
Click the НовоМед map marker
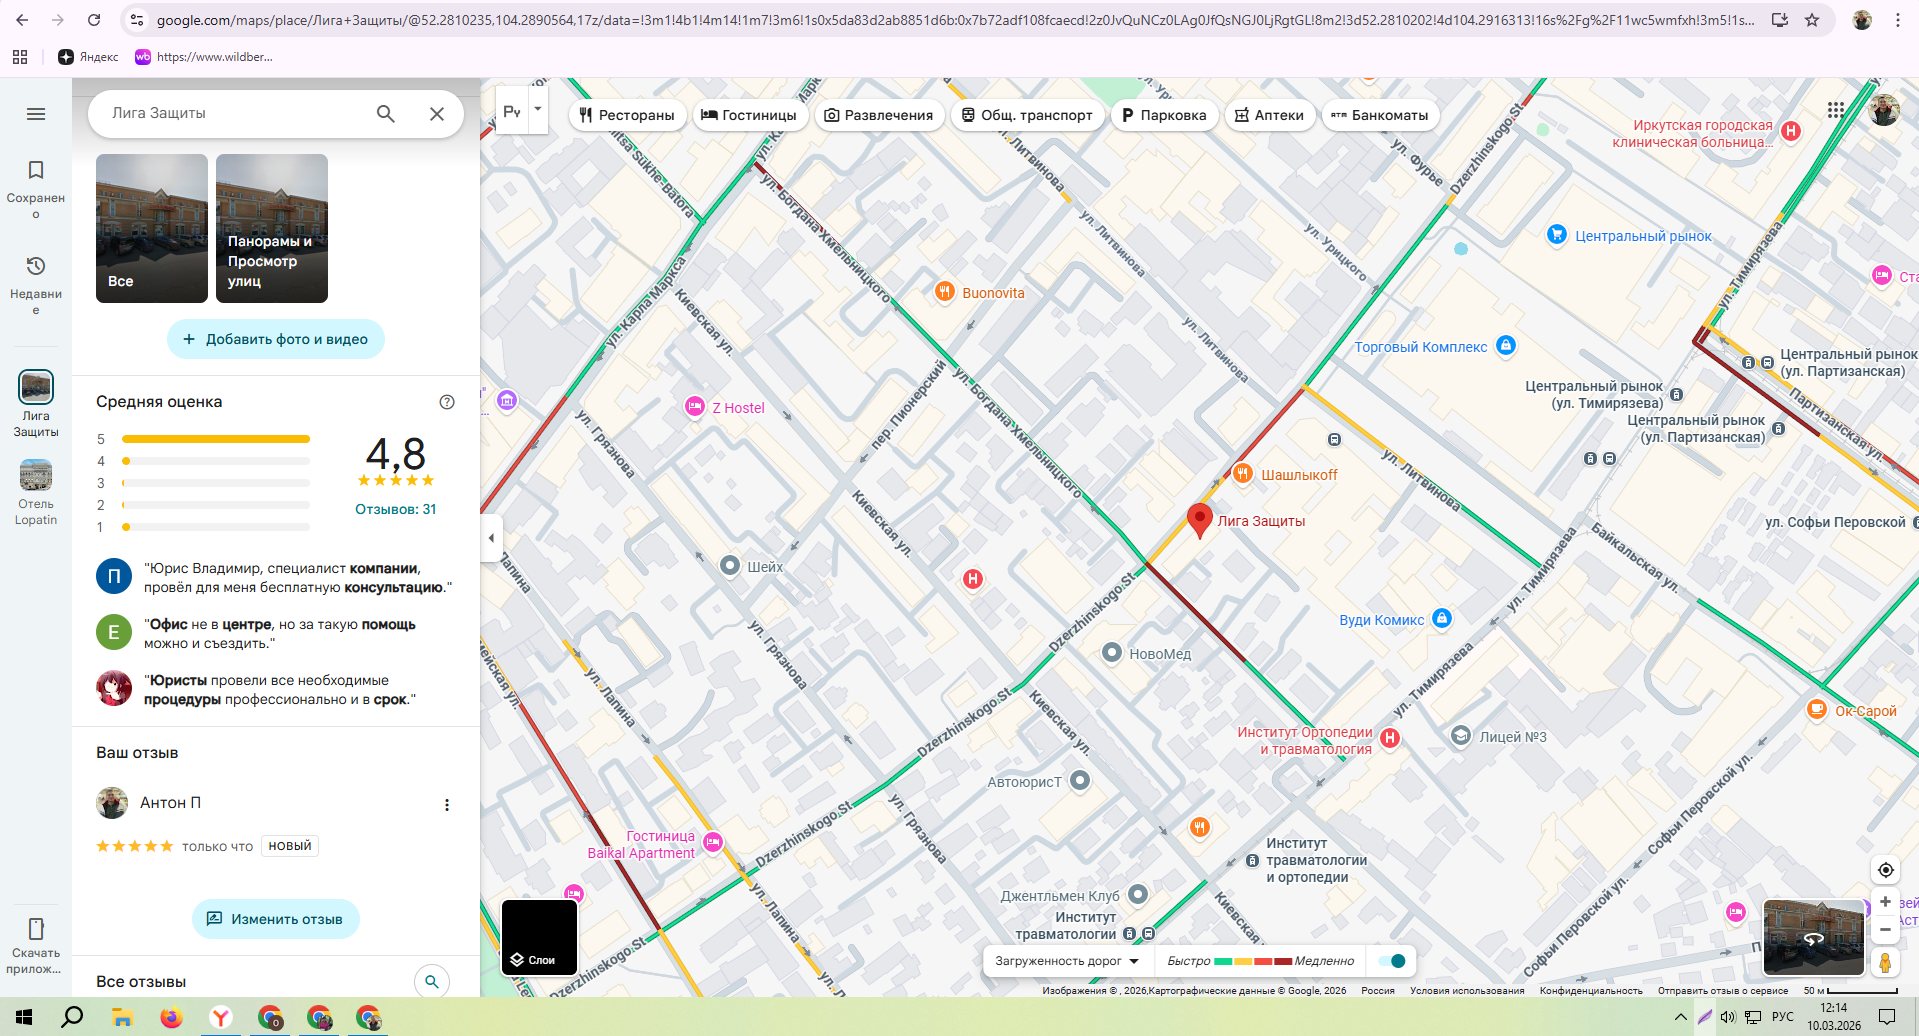pyautogui.click(x=1111, y=653)
